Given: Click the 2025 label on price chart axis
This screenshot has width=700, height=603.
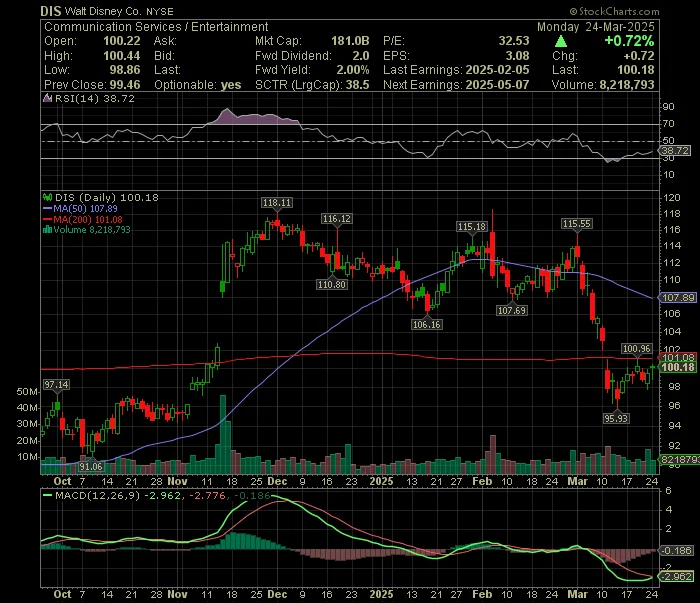Looking at the screenshot, I should click(x=381, y=482).
